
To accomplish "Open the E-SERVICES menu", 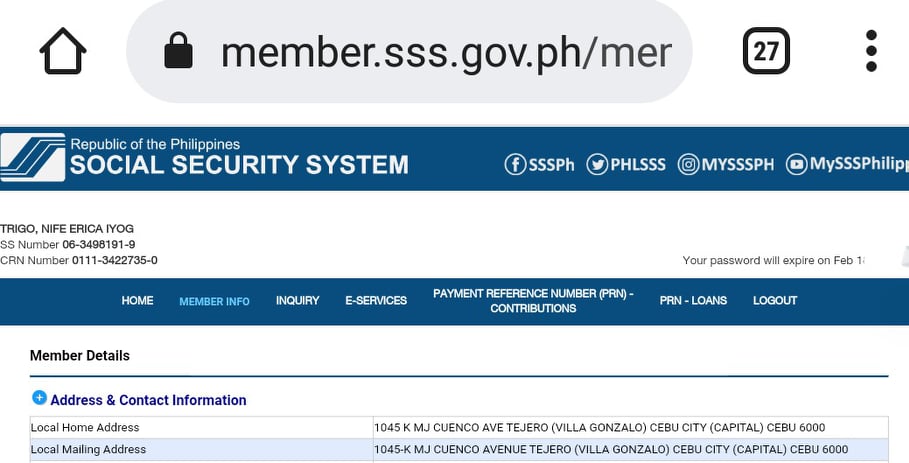I will [376, 301].
